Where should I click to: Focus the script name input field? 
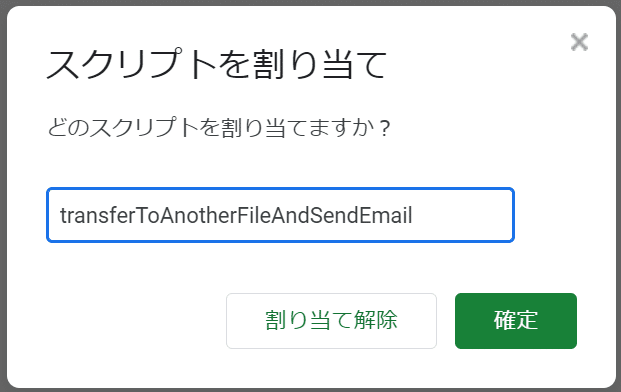pyautogui.click(x=280, y=215)
